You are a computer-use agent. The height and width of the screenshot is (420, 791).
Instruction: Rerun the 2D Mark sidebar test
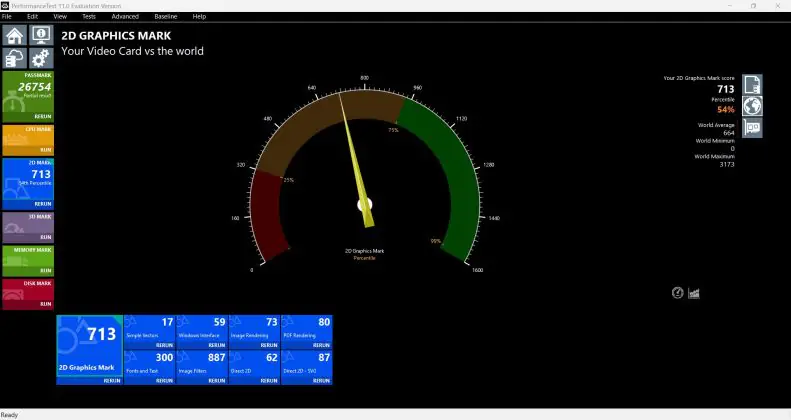pos(43,204)
